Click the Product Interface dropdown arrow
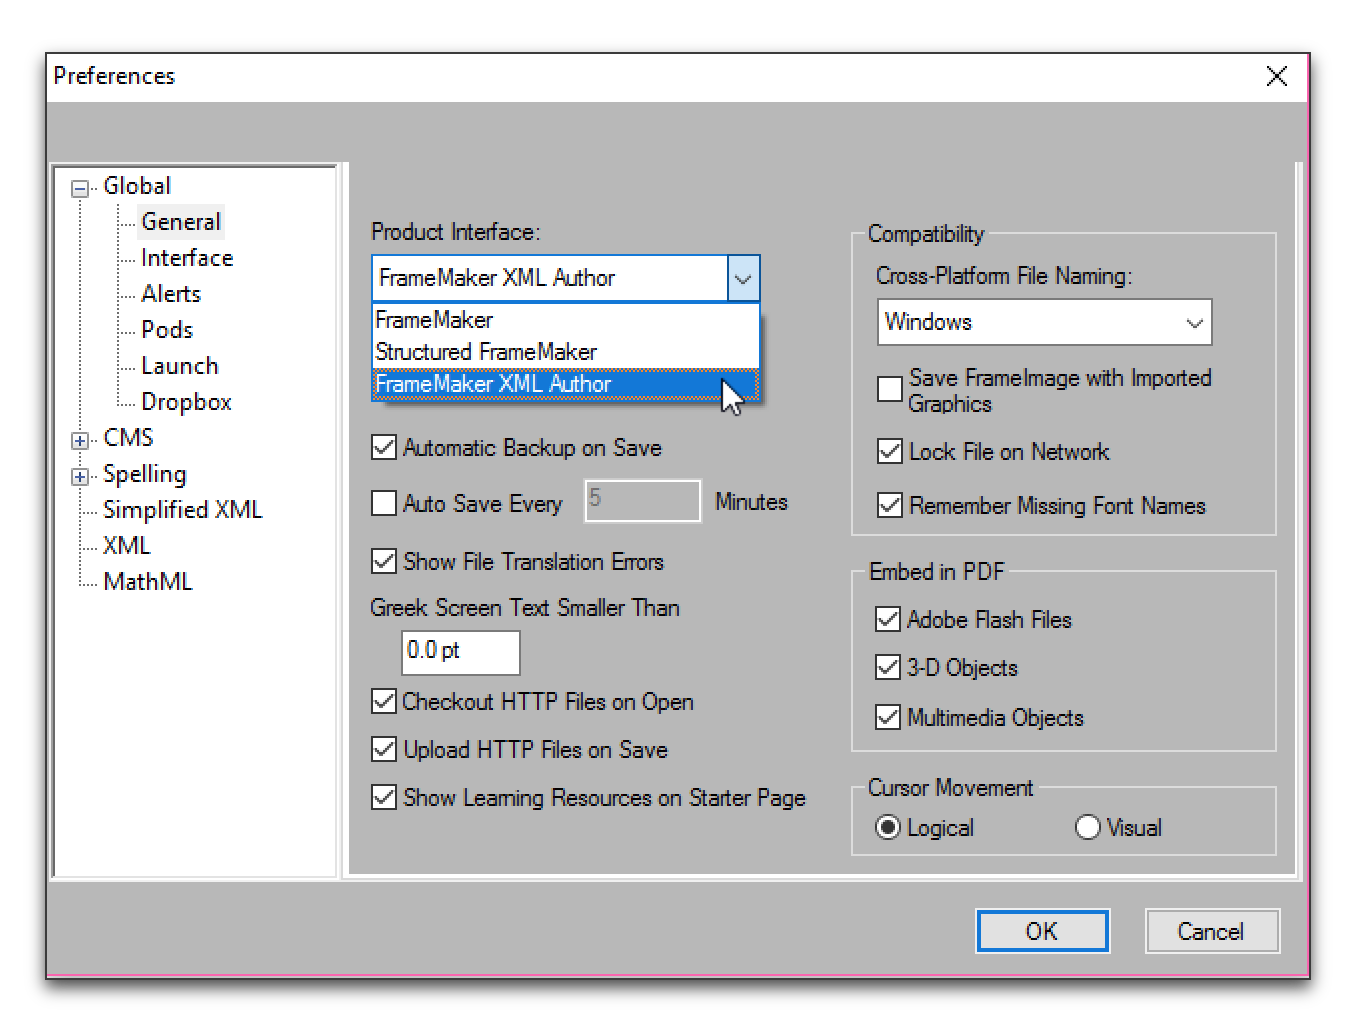 743,279
